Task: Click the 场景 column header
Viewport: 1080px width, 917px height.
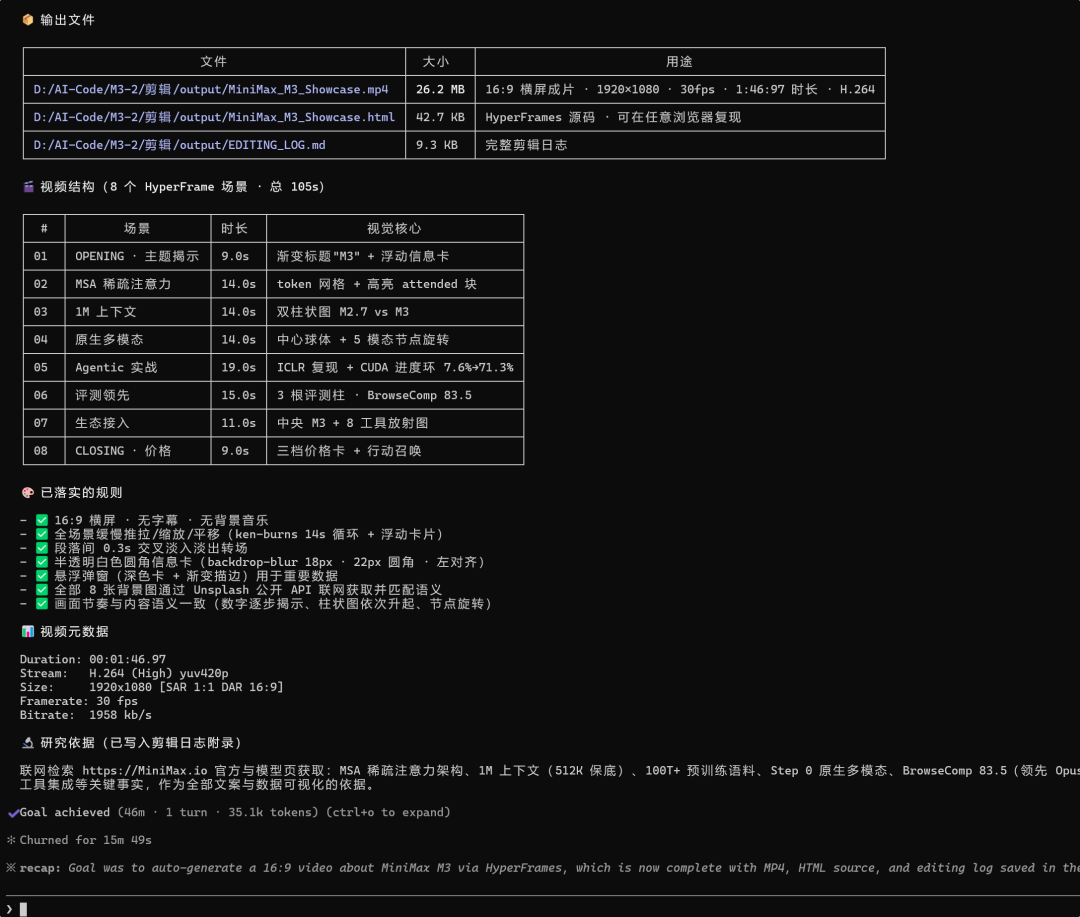Action: click(137, 228)
